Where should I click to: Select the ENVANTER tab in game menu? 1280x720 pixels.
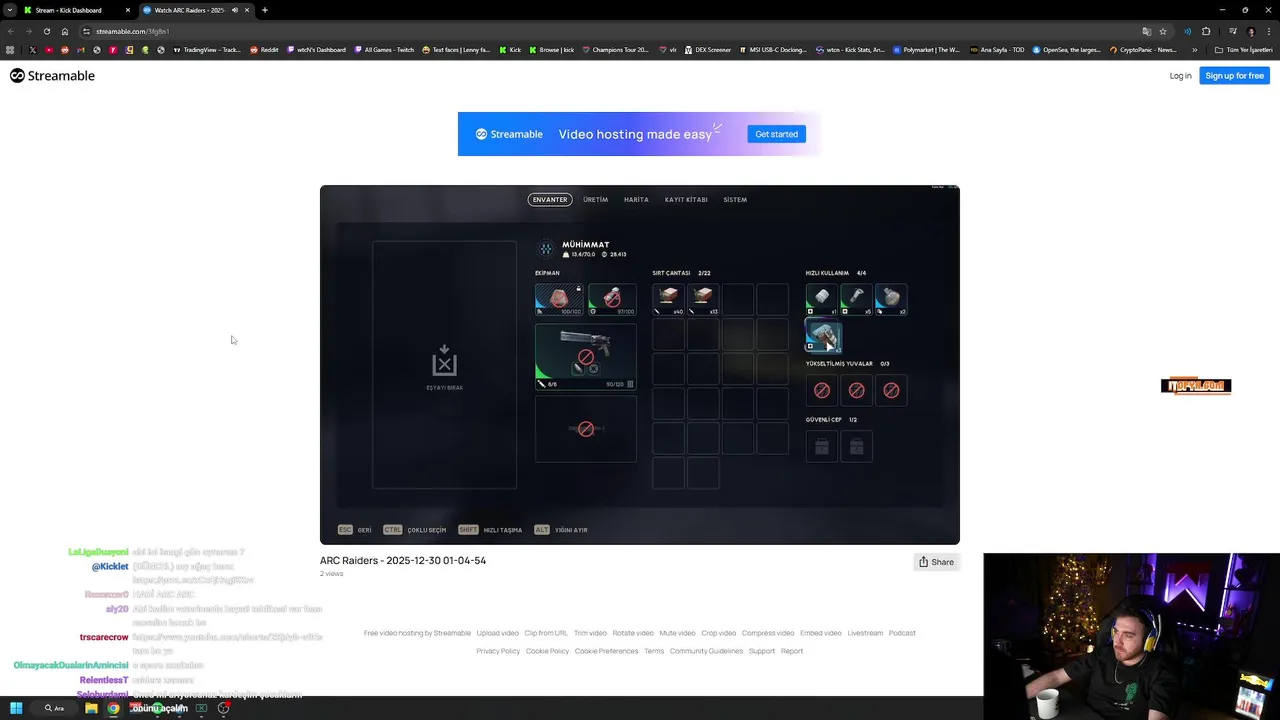click(550, 199)
